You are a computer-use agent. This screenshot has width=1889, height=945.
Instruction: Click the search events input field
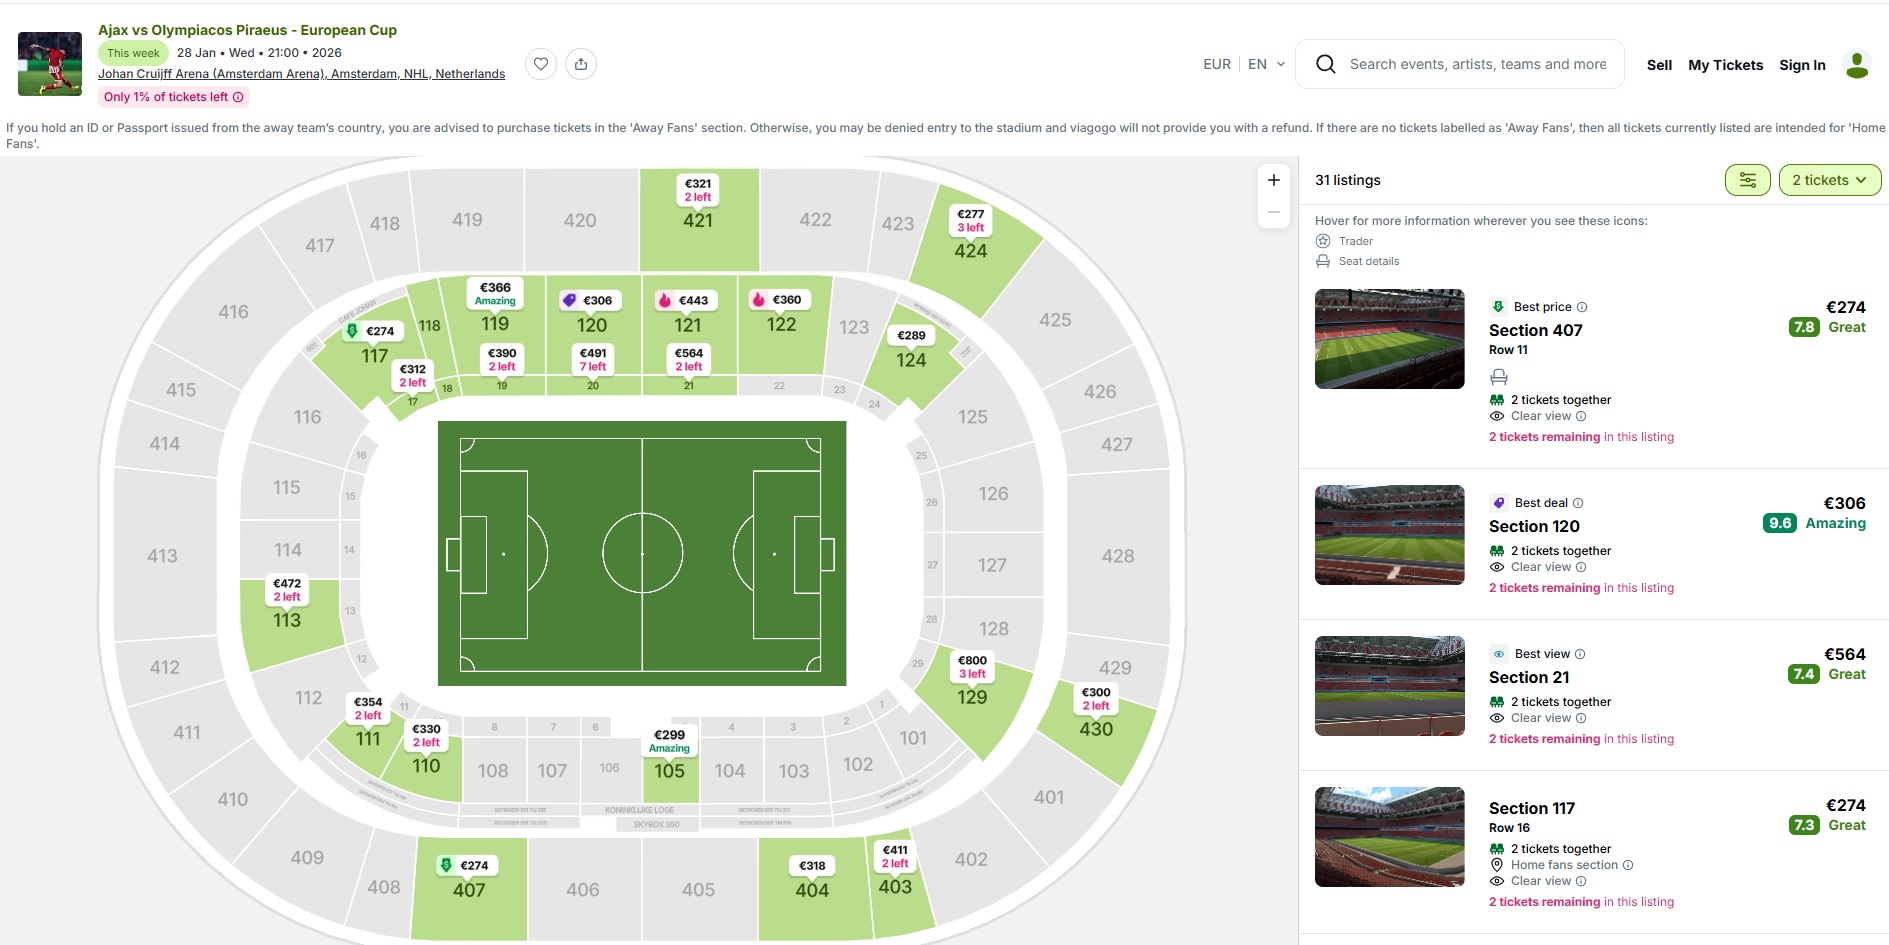[x=1477, y=64]
